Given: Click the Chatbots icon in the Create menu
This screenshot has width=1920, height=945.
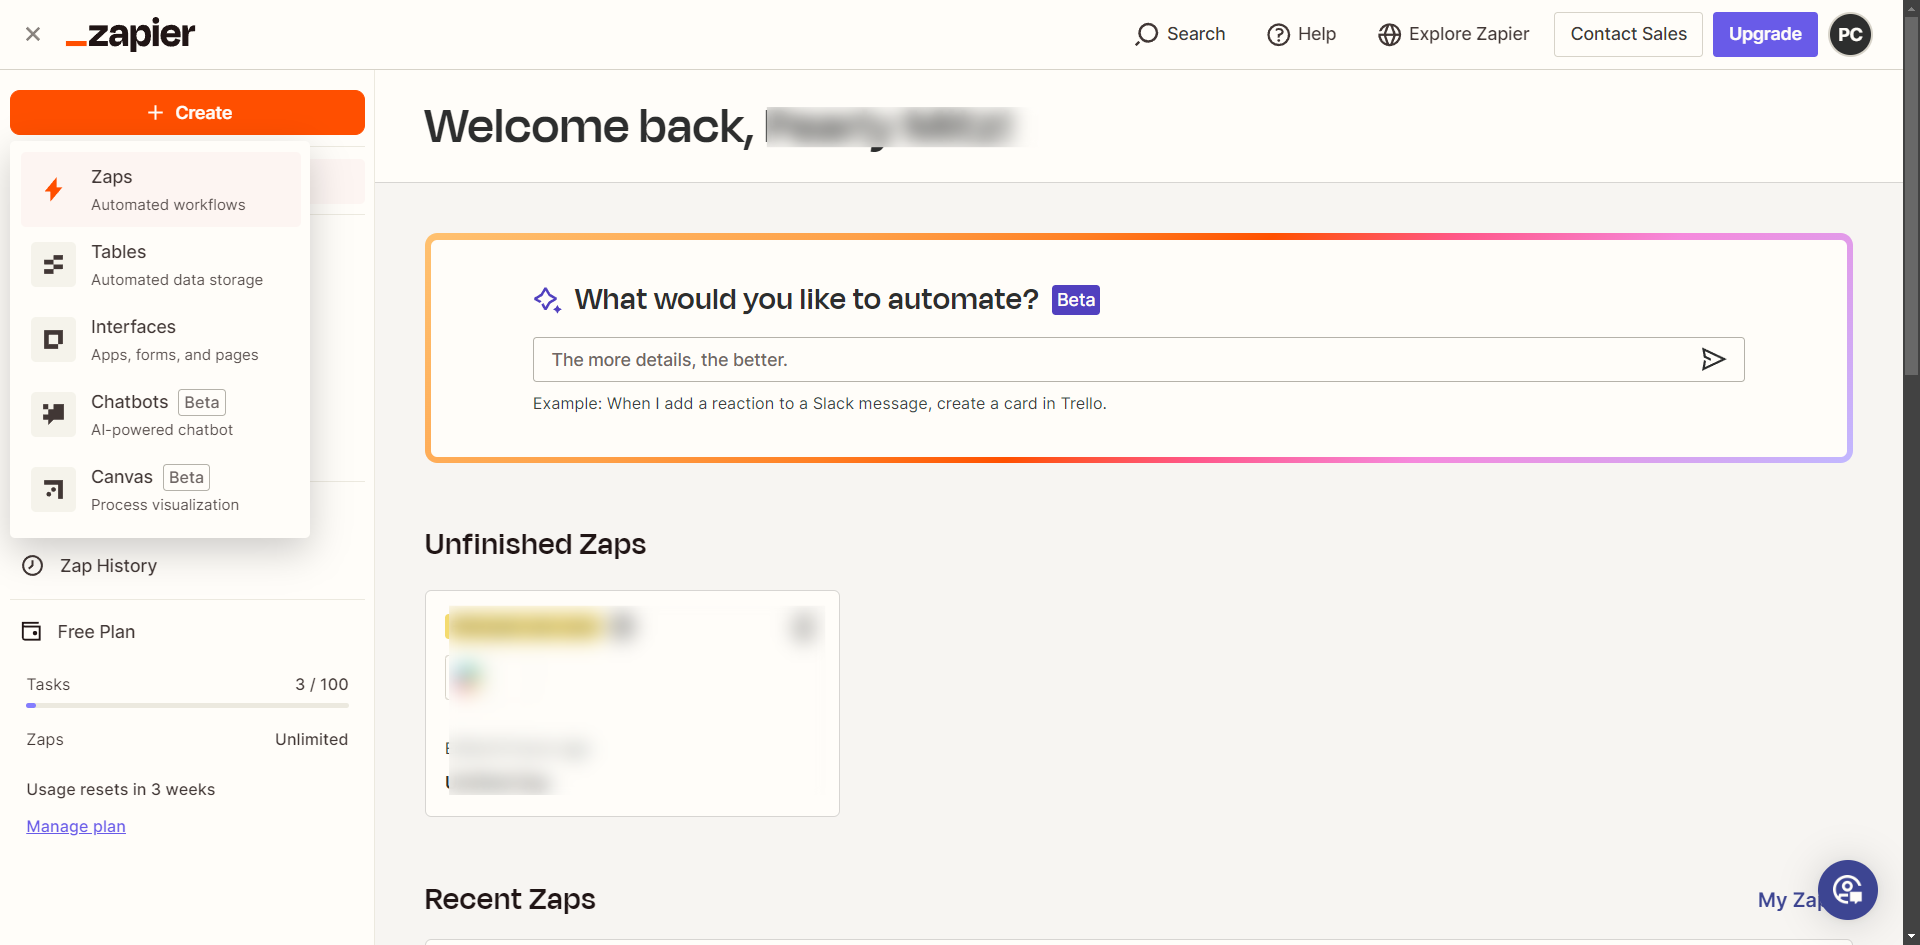Looking at the screenshot, I should click(x=54, y=415).
